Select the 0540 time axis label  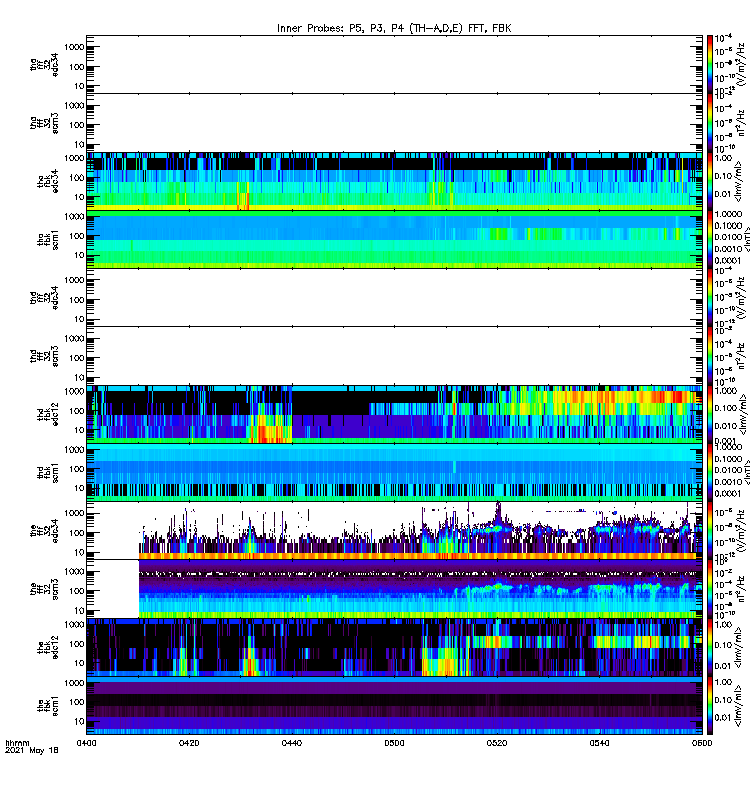[599, 743]
